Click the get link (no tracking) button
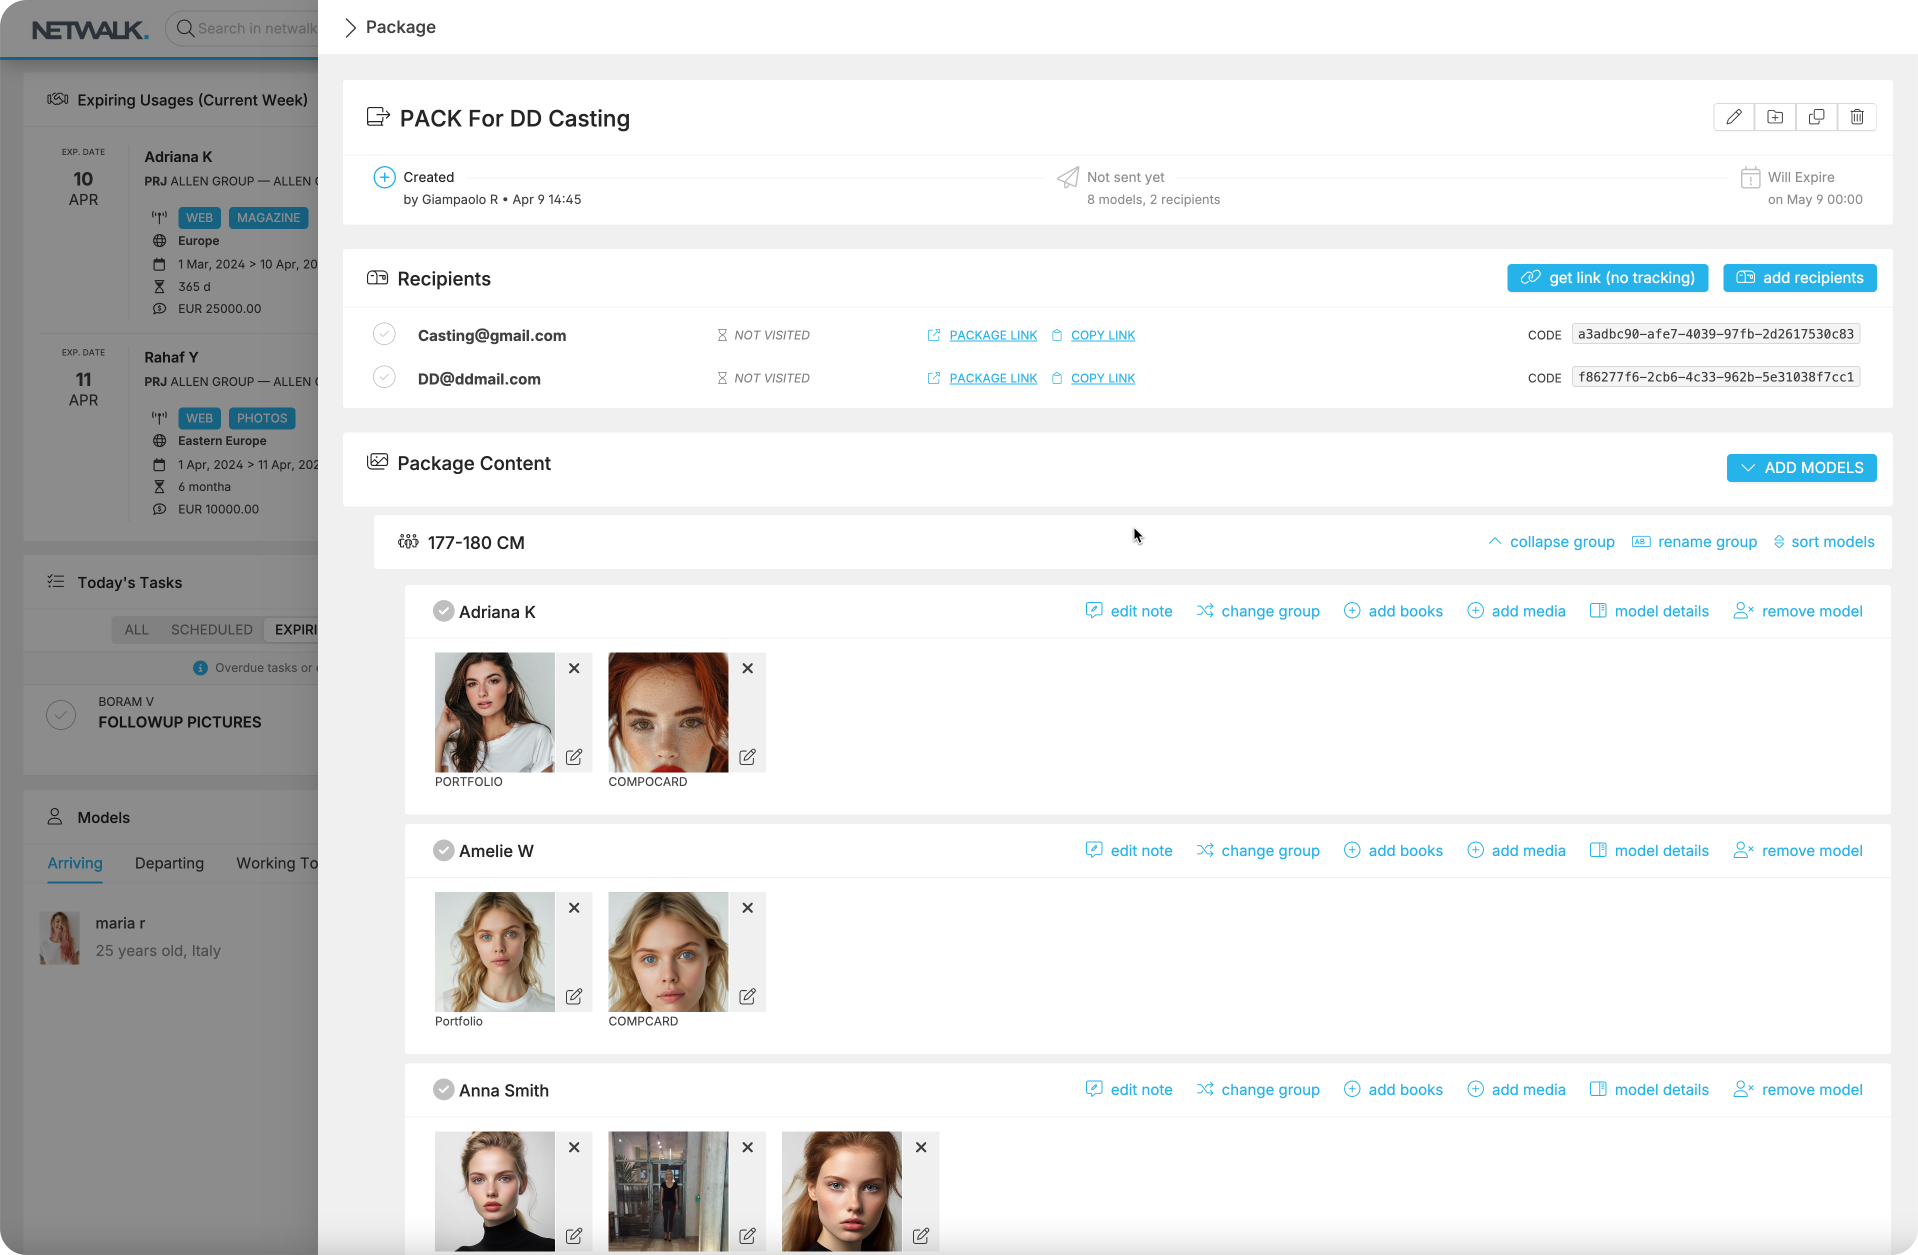The image size is (1918, 1255). (x=1606, y=277)
